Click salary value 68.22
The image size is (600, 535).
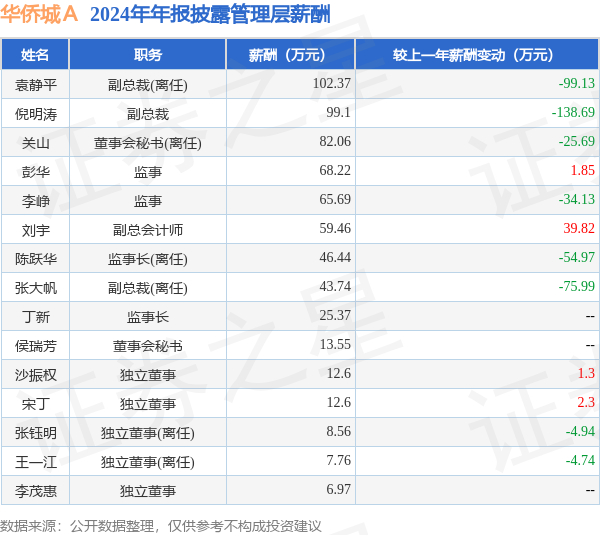pos(335,170)
